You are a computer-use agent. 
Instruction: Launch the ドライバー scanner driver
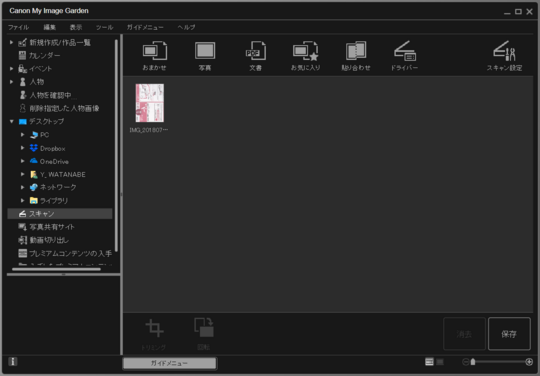(404, 55)
